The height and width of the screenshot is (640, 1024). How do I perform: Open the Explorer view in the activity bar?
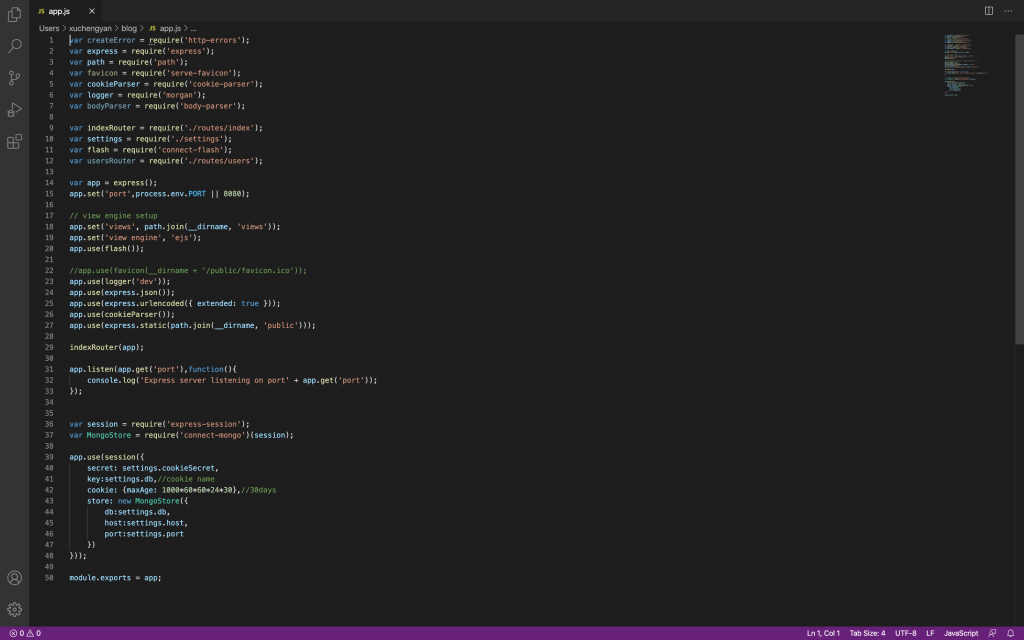click(x=14, y=14)
